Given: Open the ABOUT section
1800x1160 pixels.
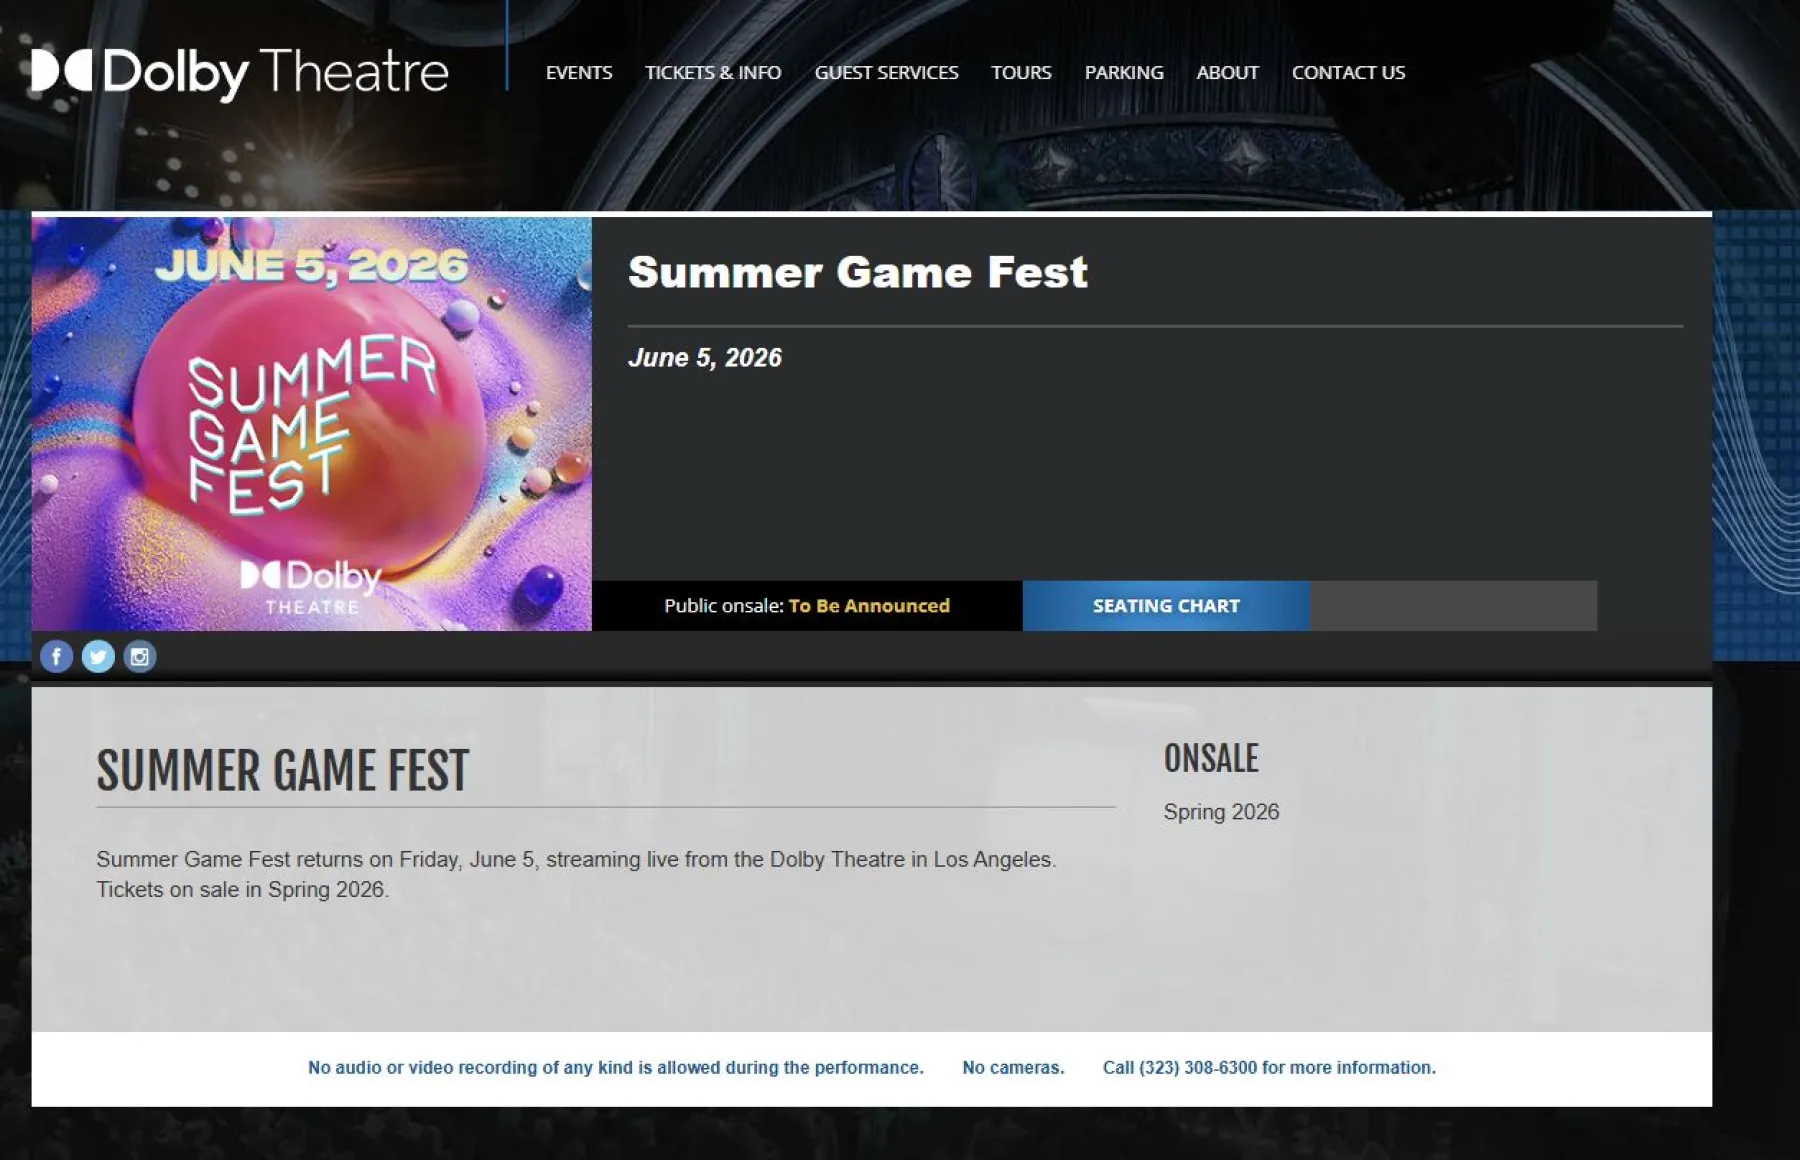Looking at the screenshot, I should 1227,72.
